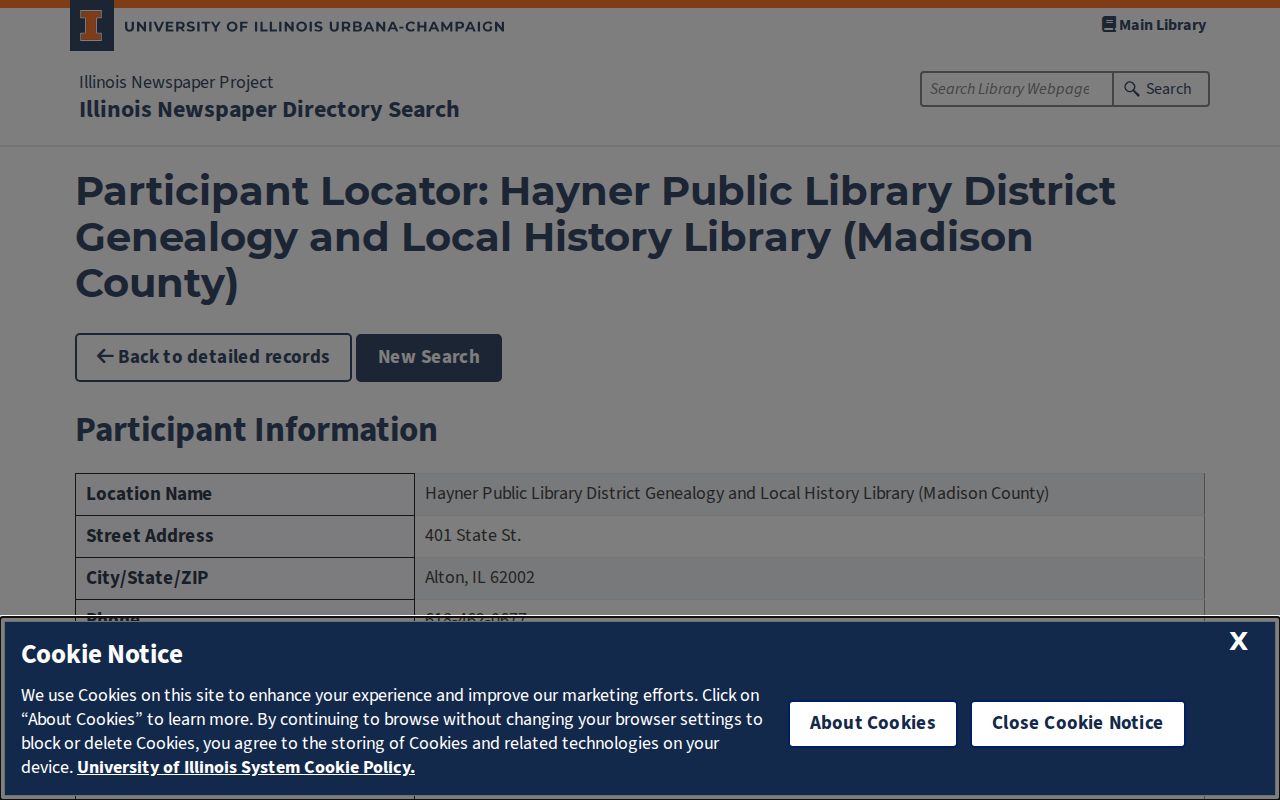
Task: Open Illinois Newspaper Project link
Action: 176,82
